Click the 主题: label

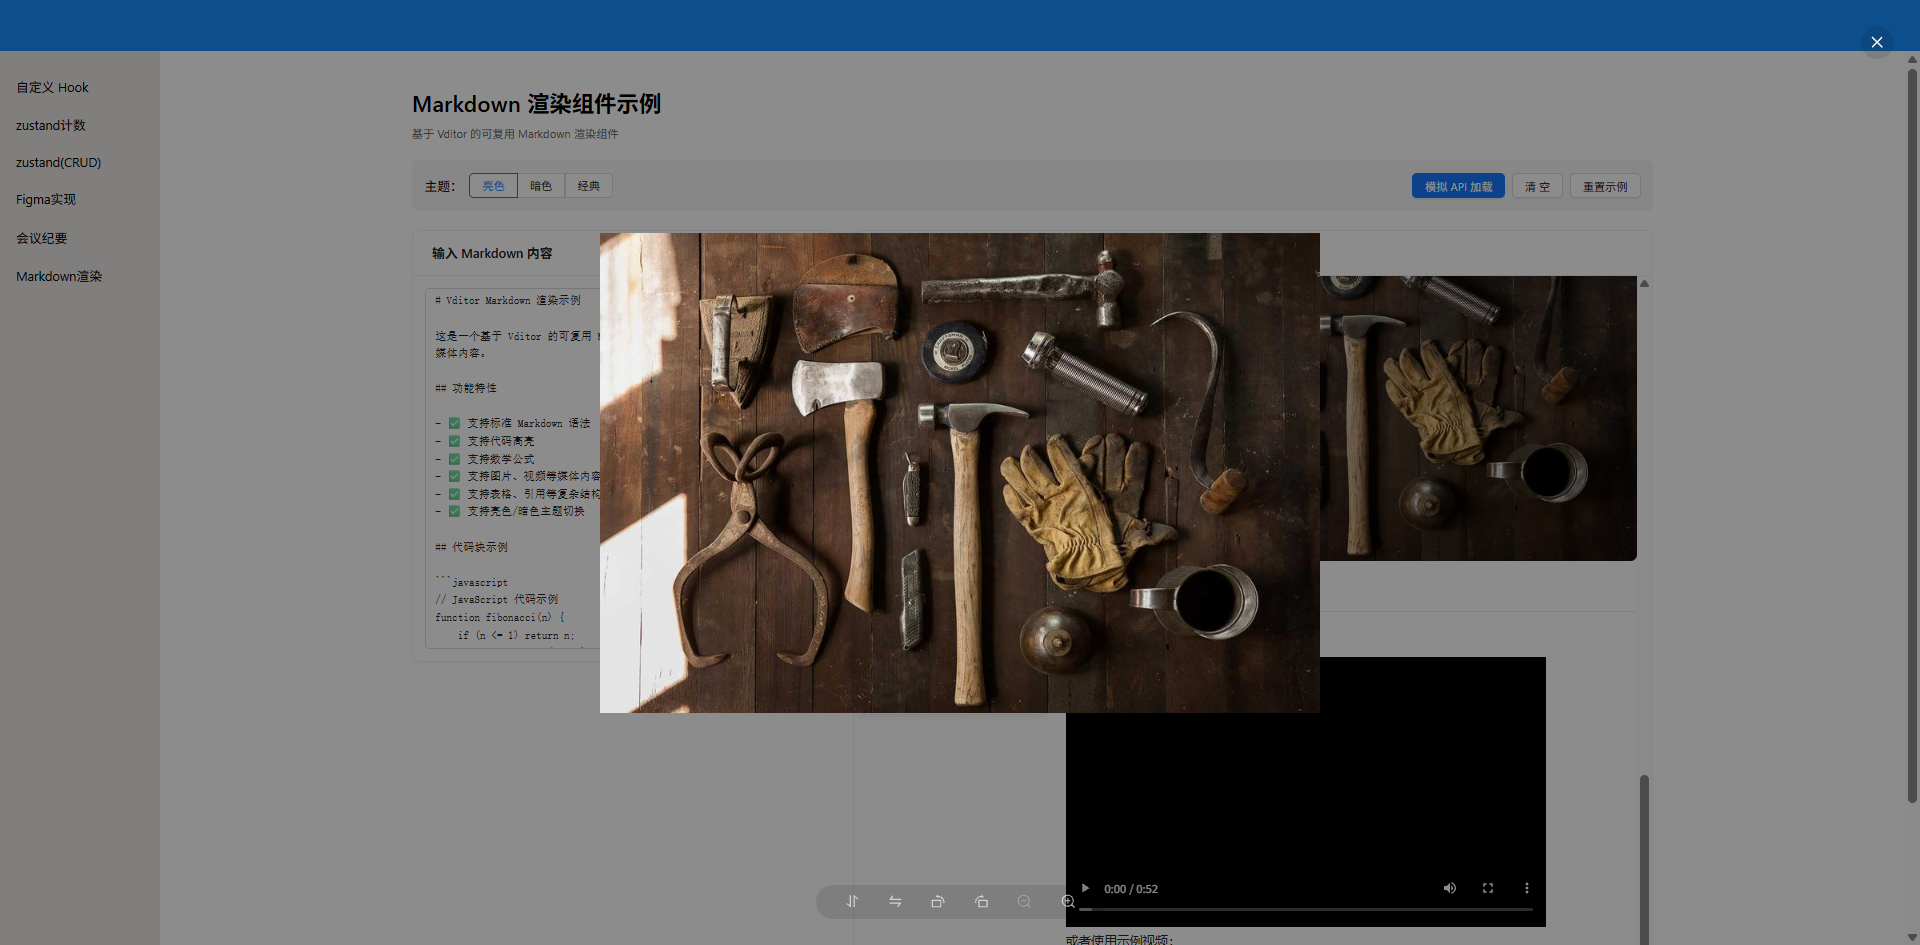pos(440,186)
